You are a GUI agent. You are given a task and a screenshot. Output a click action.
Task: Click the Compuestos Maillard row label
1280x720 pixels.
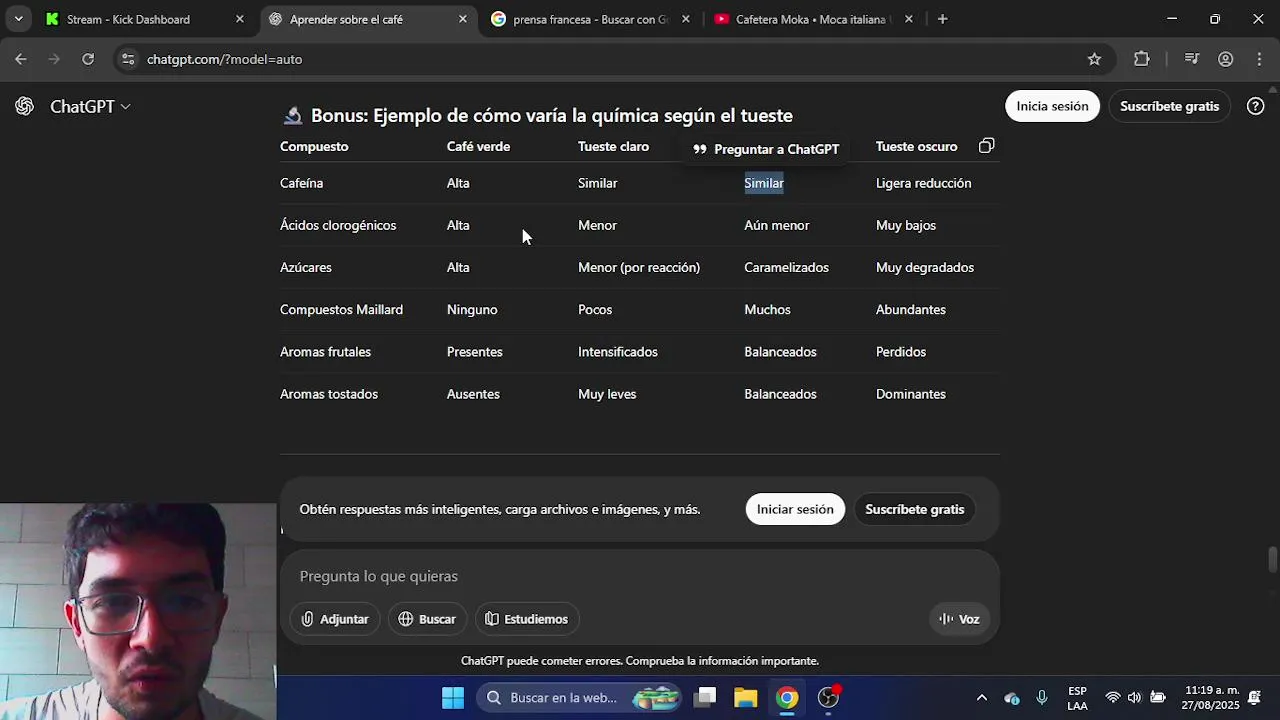tap(341, 309)
